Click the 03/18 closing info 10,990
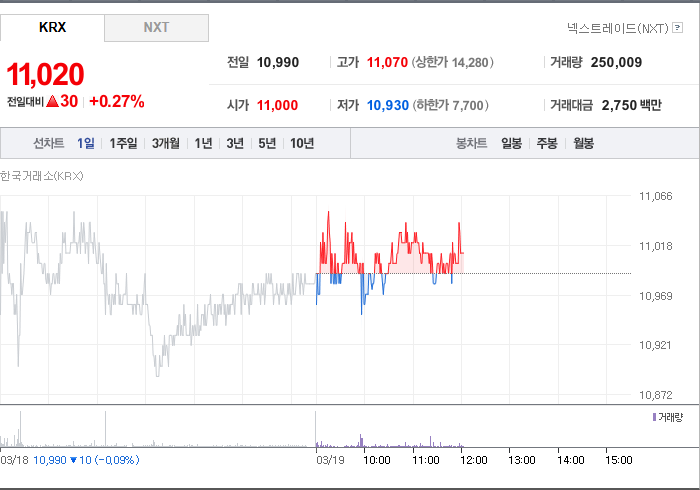Screen dimensions: 700x490 pyautogui.click(x=50, y=460)
